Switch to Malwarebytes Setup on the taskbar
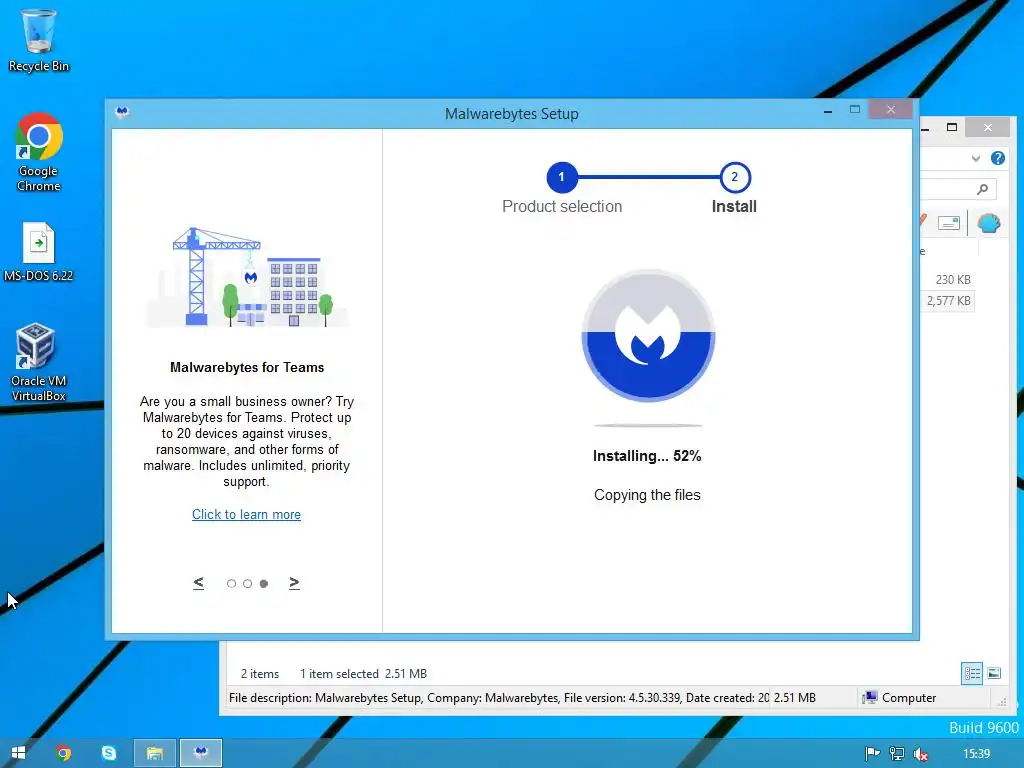 tap(201, 753)
